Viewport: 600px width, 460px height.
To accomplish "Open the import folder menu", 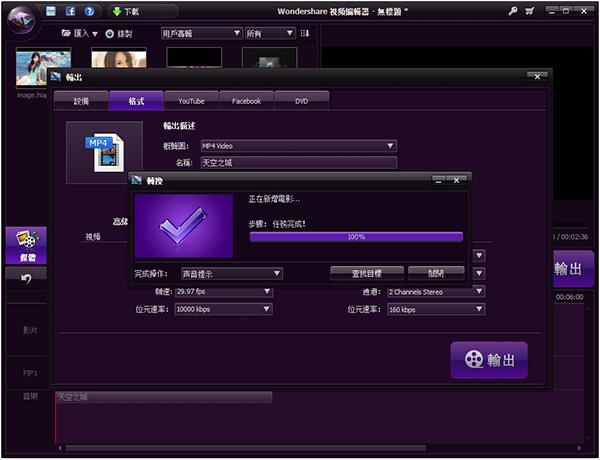I will click(x=80, y=34).
